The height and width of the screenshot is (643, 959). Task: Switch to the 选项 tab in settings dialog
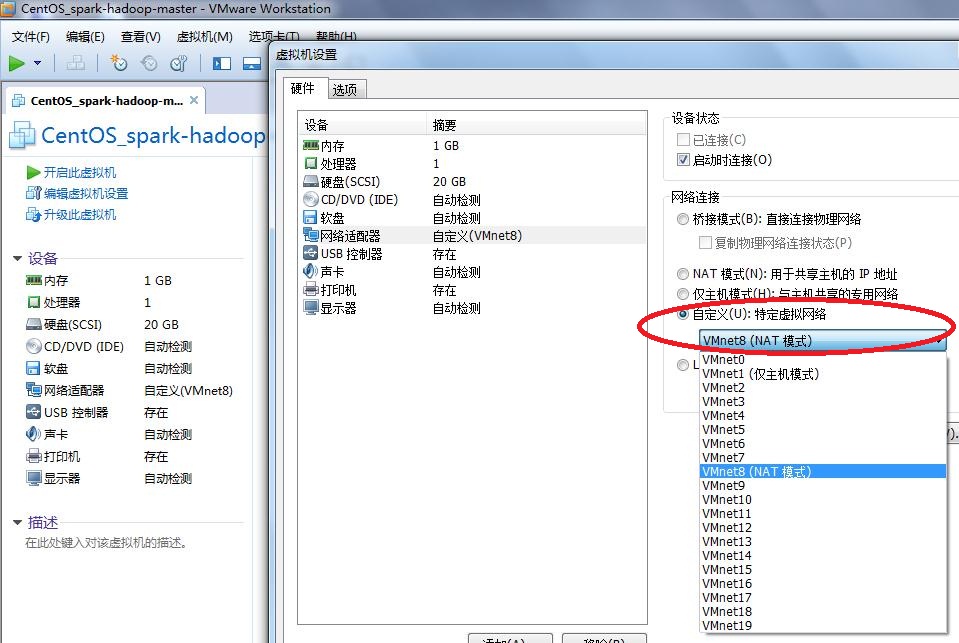[345, 89]
